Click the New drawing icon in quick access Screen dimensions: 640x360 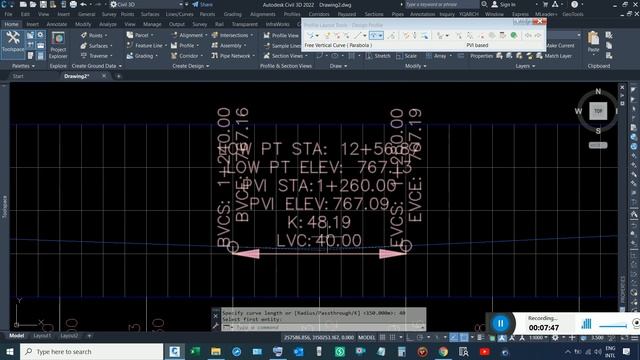click(23, 4)
